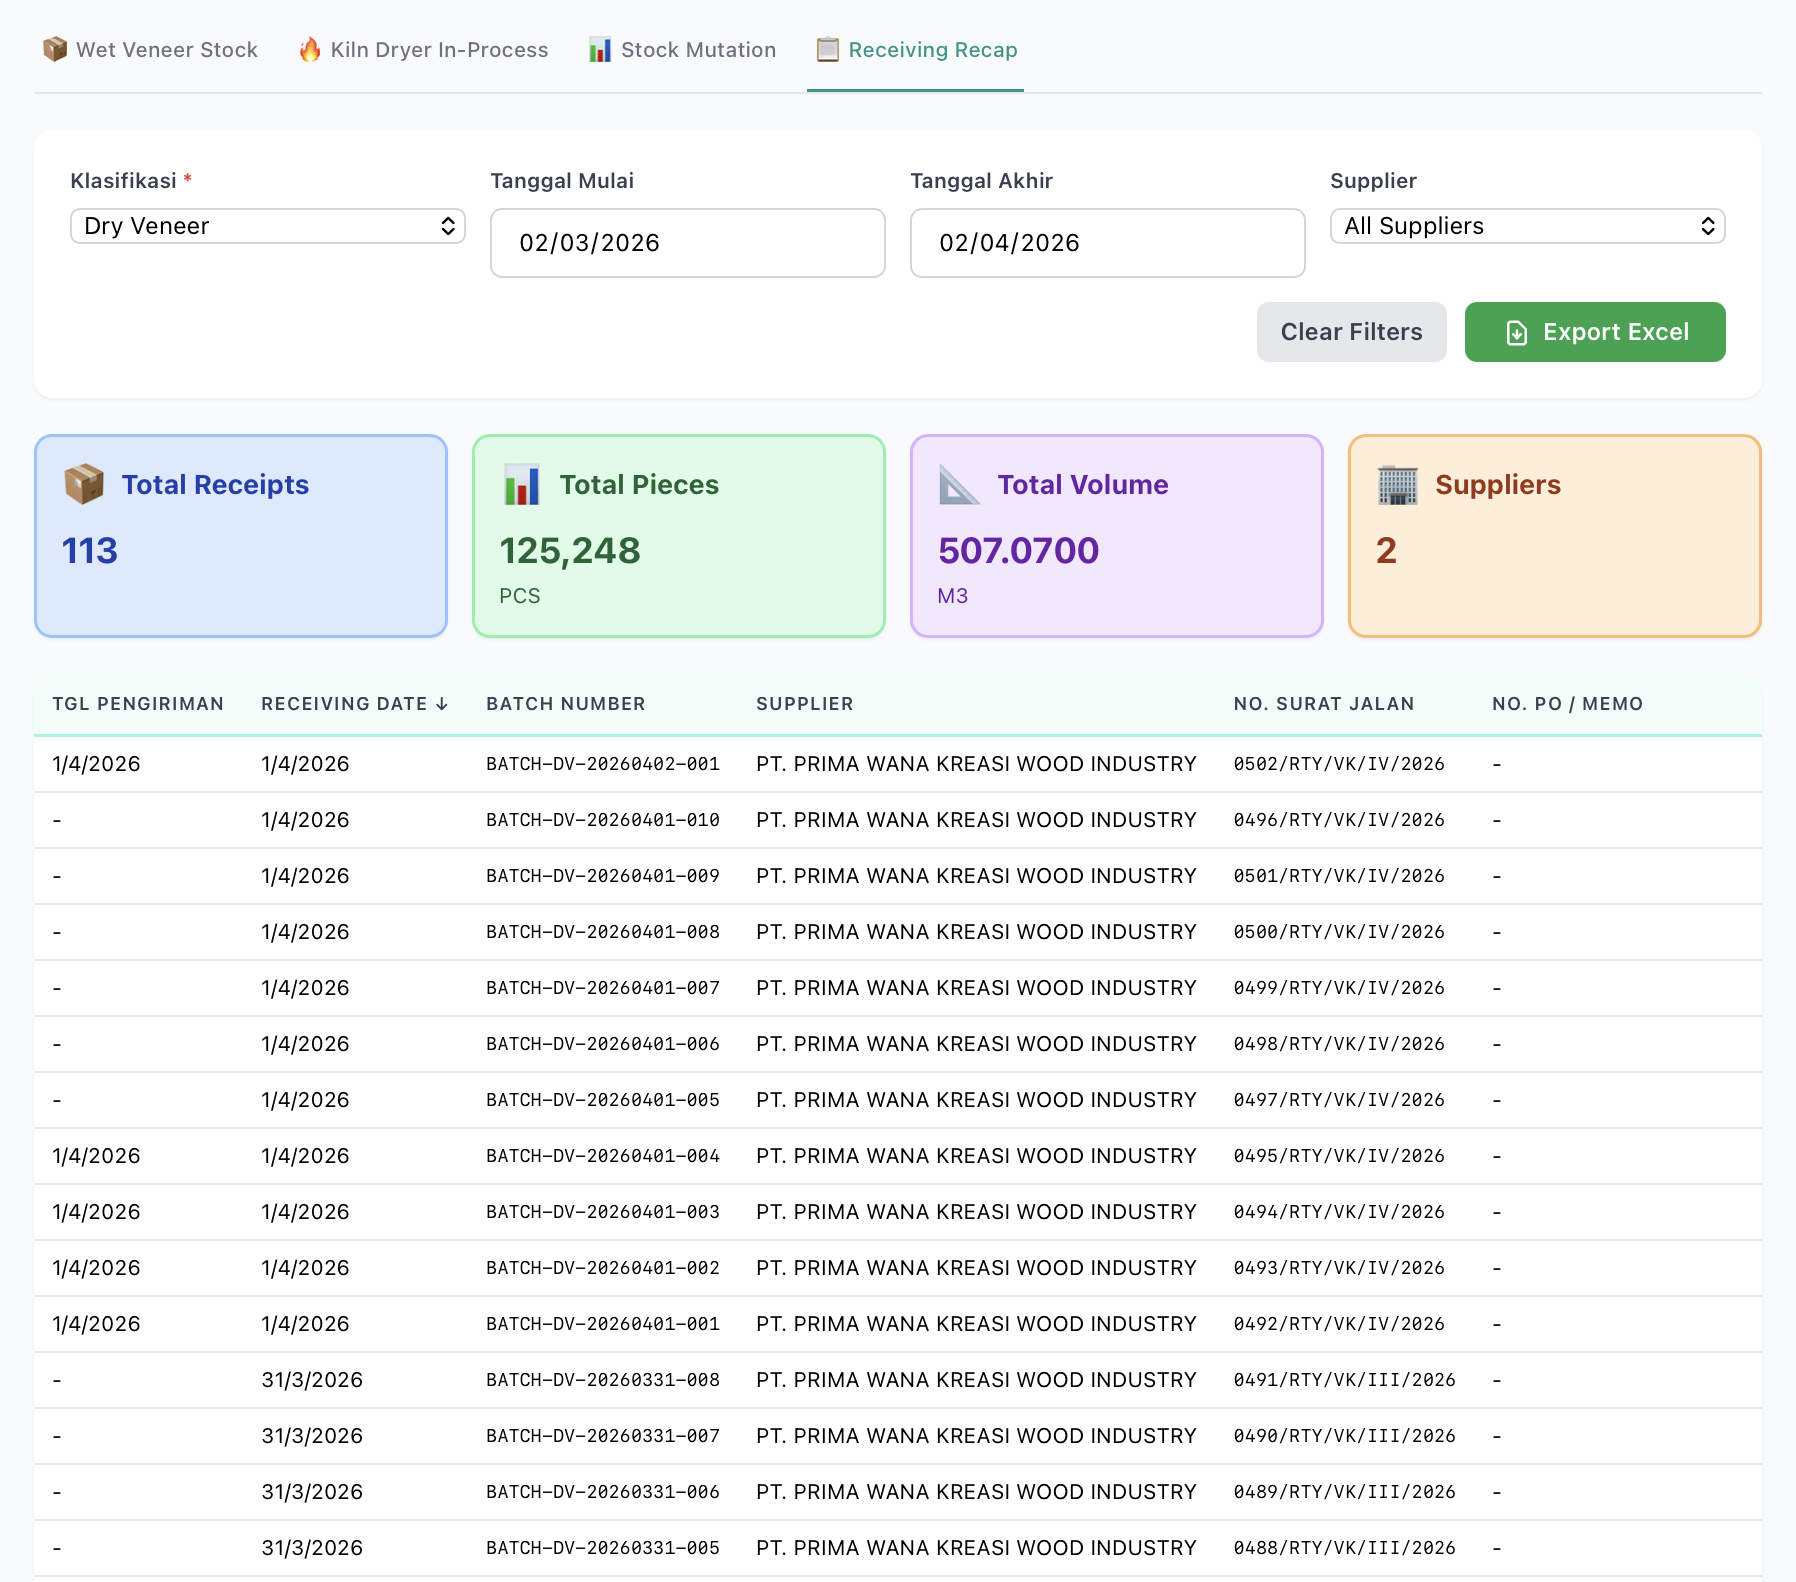Click the bar chart icon beside Stock Mutation
Screen dimensions: 1796x1582
[x=600, y=49]
